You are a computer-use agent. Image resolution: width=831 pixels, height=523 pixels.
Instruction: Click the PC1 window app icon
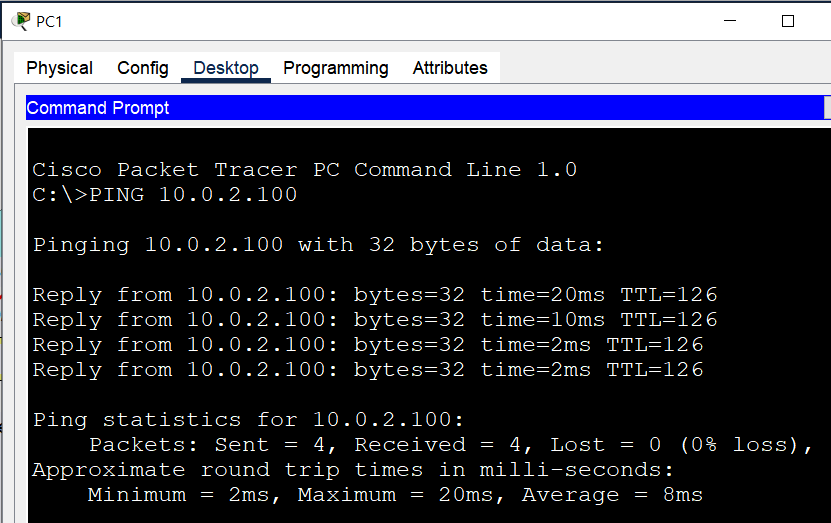tap(21, 21)
